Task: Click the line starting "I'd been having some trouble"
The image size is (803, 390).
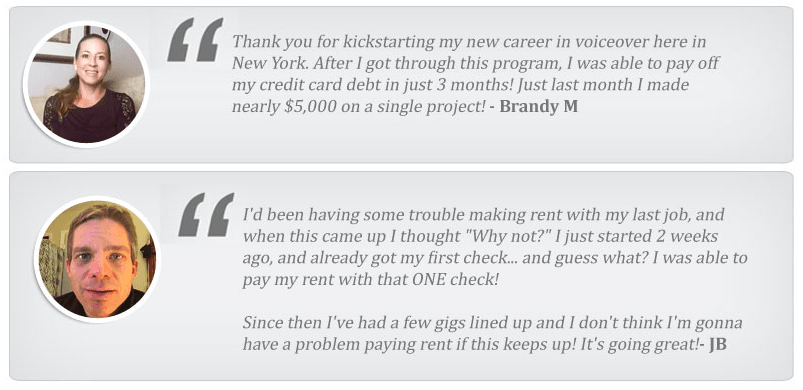Action: (483, 215)
